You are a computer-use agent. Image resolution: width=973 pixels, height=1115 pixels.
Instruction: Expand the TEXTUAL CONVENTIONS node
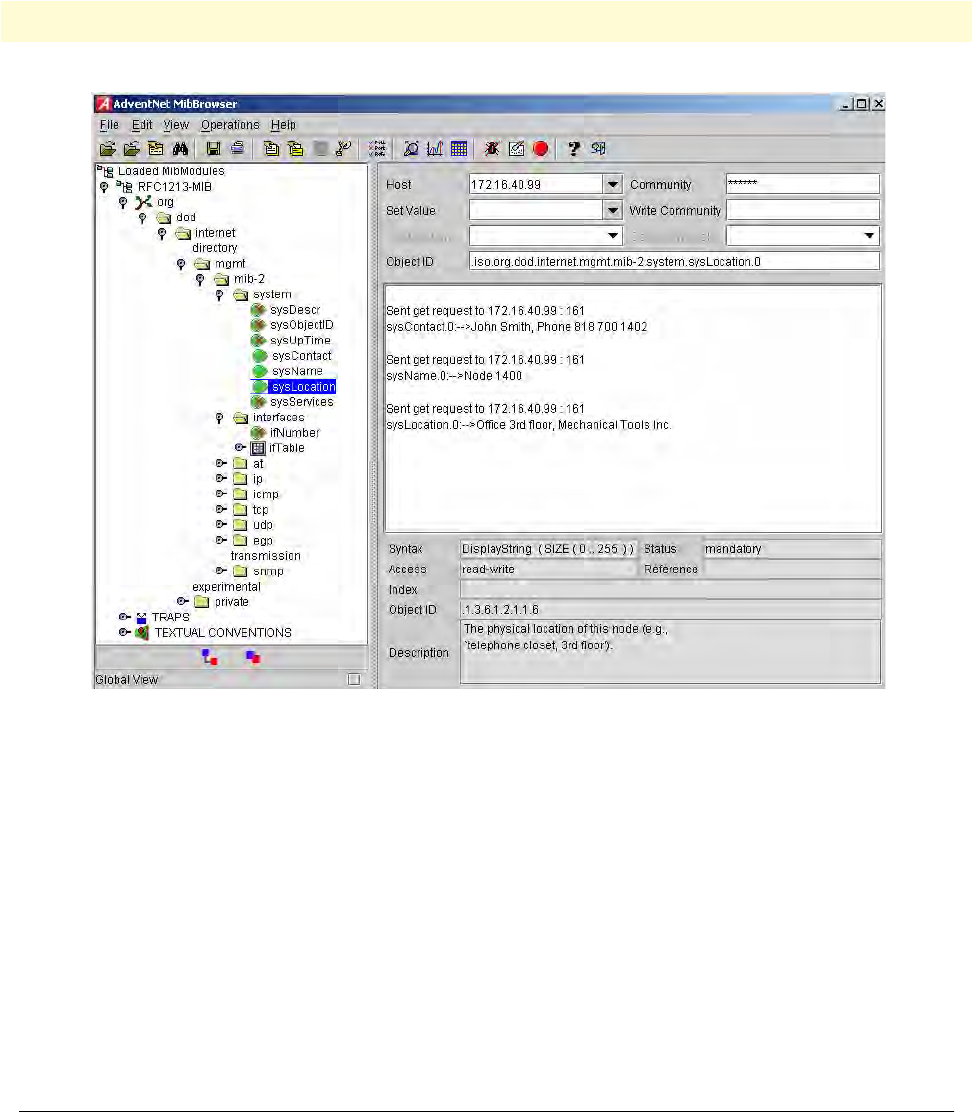point(124,632)
